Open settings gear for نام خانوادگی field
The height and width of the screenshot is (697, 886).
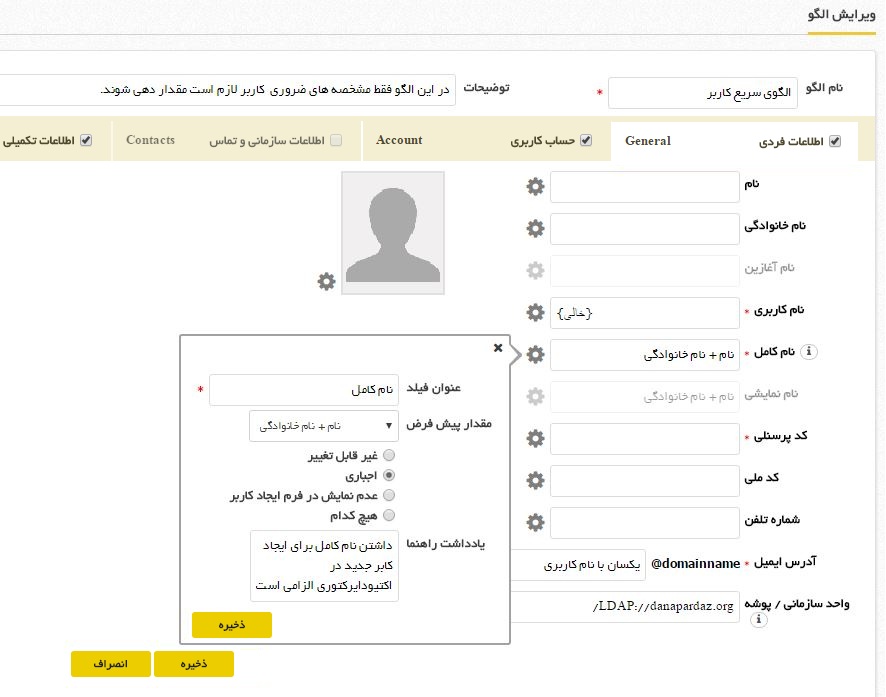click(x=535, y=228)
